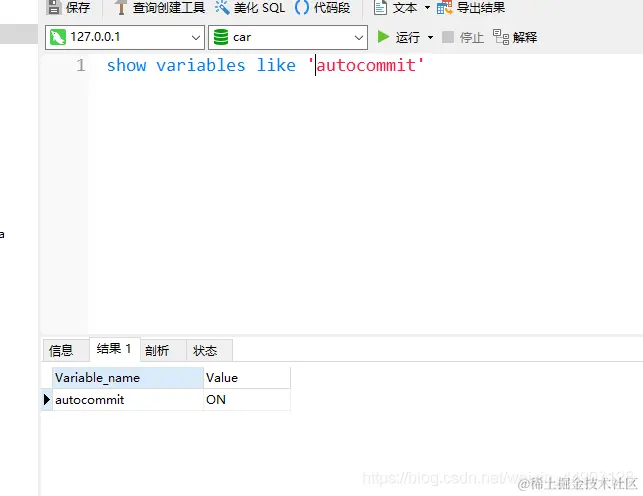
Task: Click the Variable_name column header
Action: pos(128,378)
